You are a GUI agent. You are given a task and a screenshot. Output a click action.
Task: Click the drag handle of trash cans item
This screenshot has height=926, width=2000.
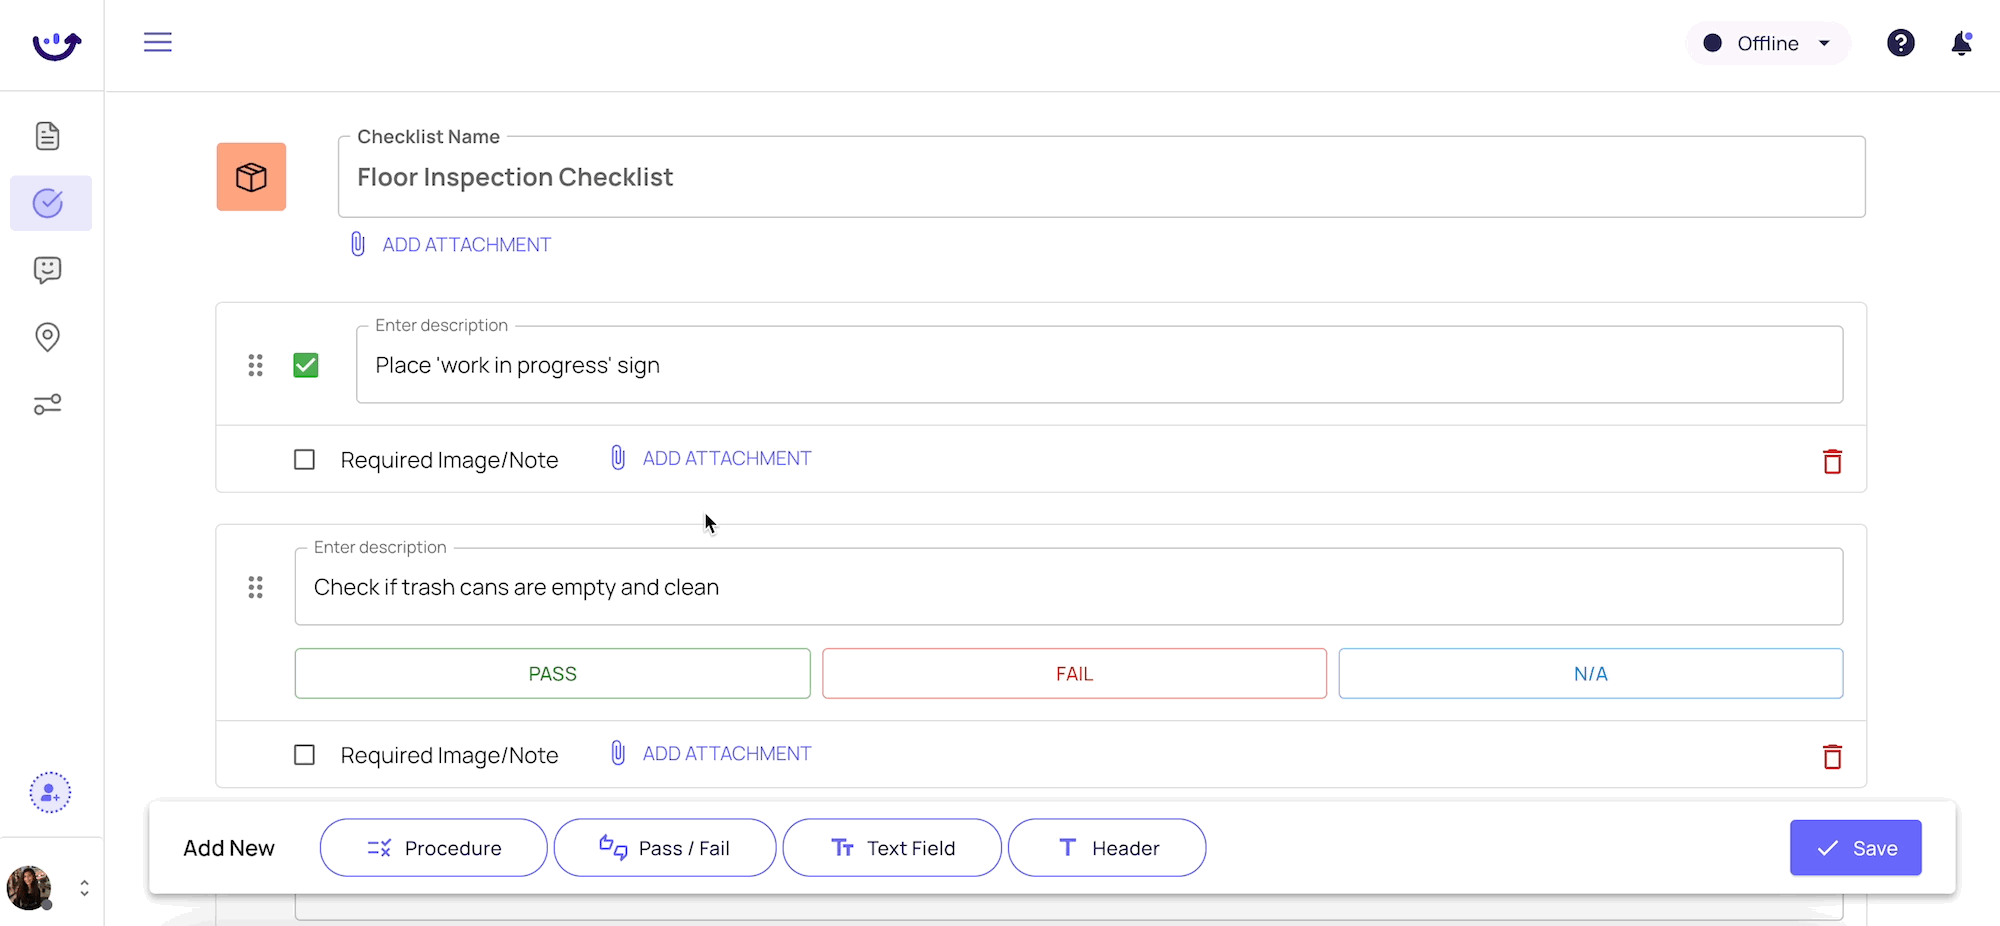tap(256, 587)
